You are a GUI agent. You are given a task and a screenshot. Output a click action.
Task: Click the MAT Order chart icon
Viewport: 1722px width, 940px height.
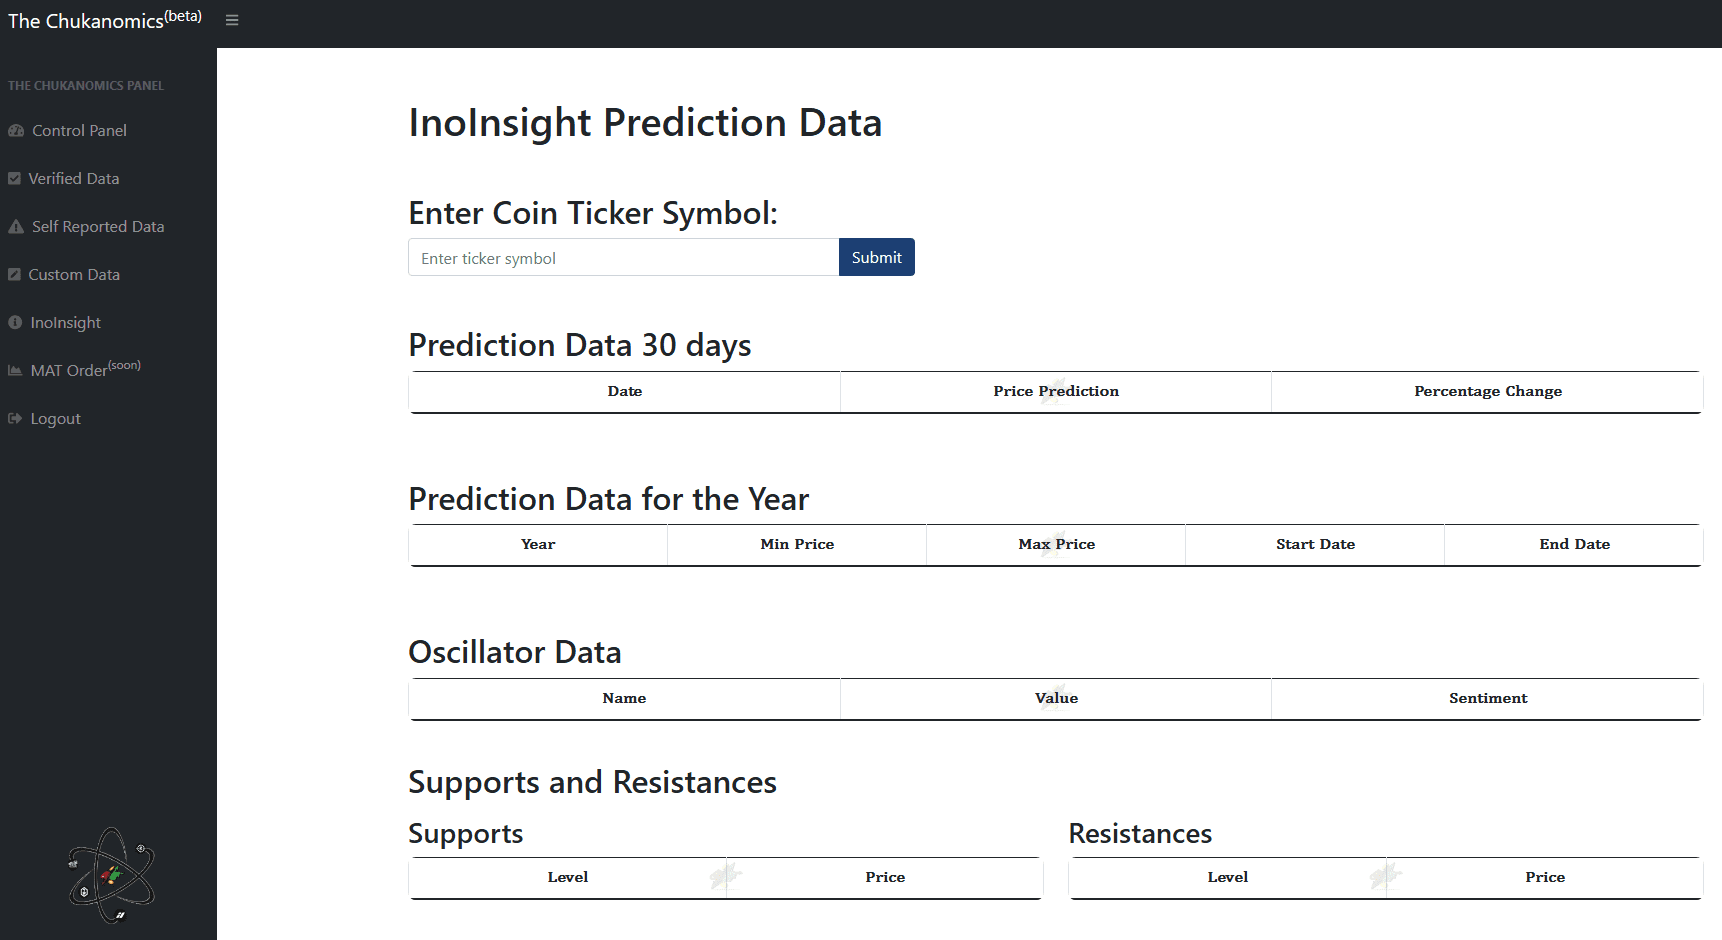click(15, 371)
